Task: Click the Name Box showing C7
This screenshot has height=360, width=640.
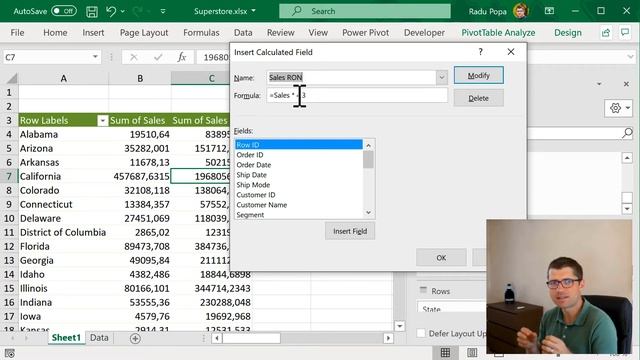Action: (47, 57)
